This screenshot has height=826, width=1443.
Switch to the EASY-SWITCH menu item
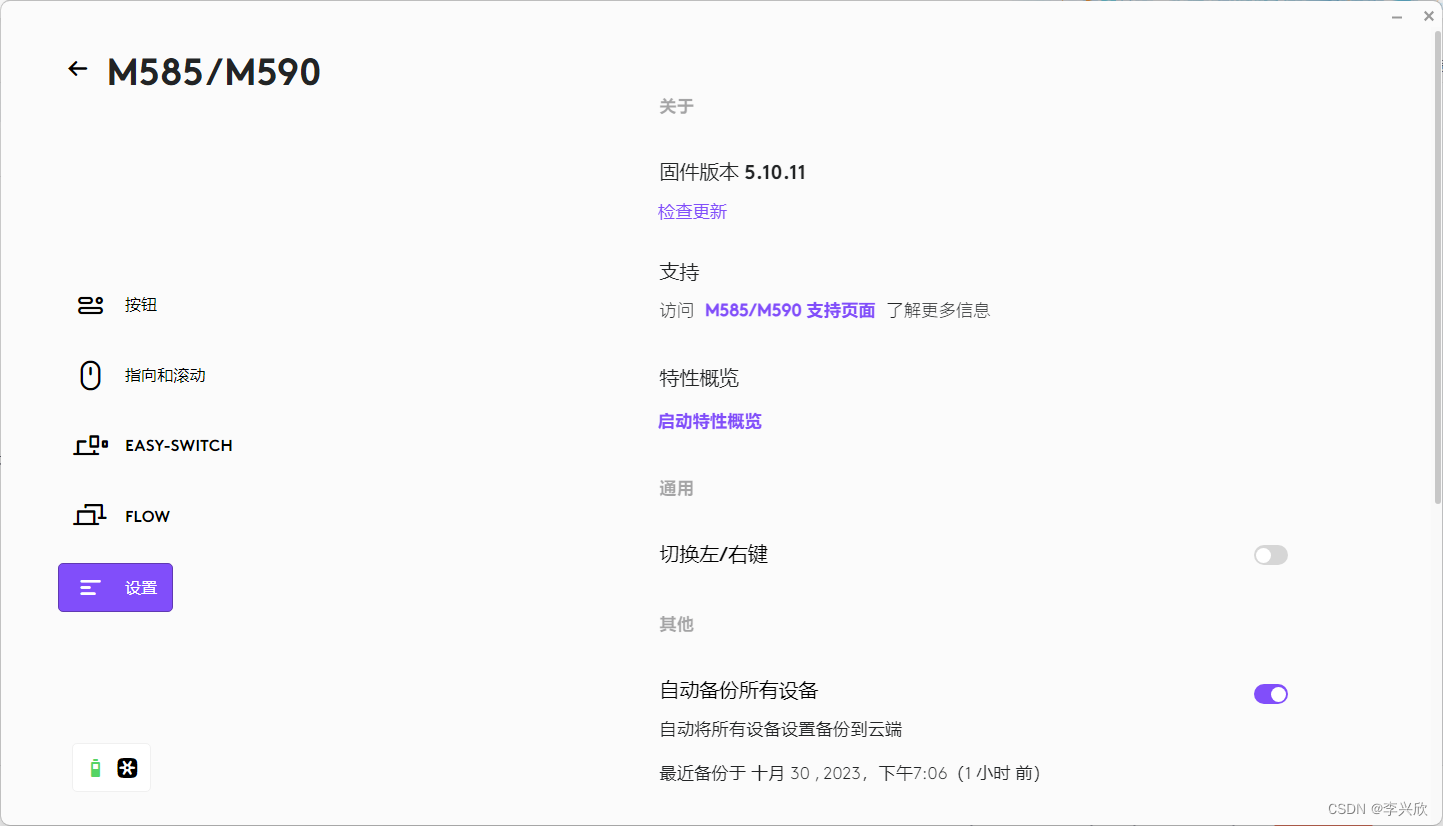click(179, 446)
